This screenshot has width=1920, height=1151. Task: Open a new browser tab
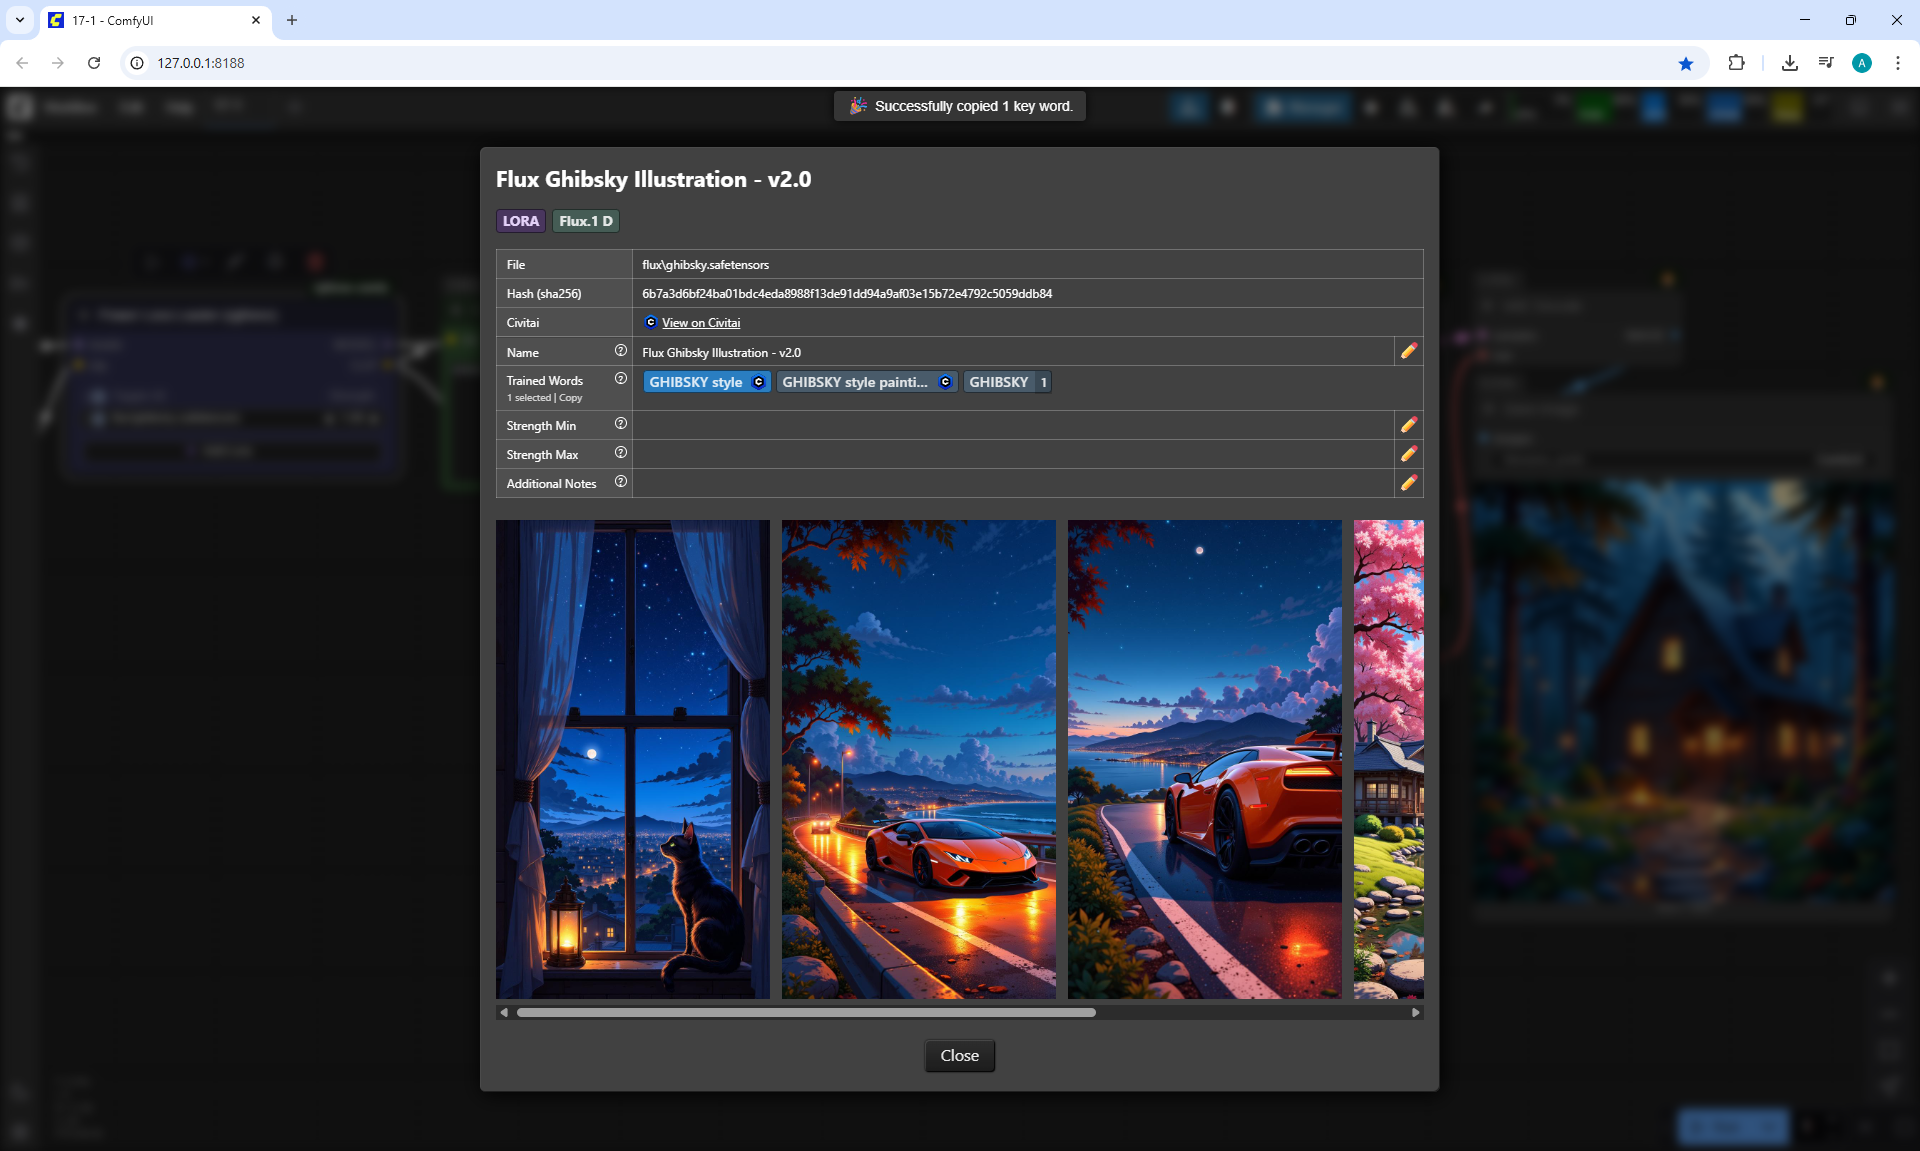[x=292, y=20]
